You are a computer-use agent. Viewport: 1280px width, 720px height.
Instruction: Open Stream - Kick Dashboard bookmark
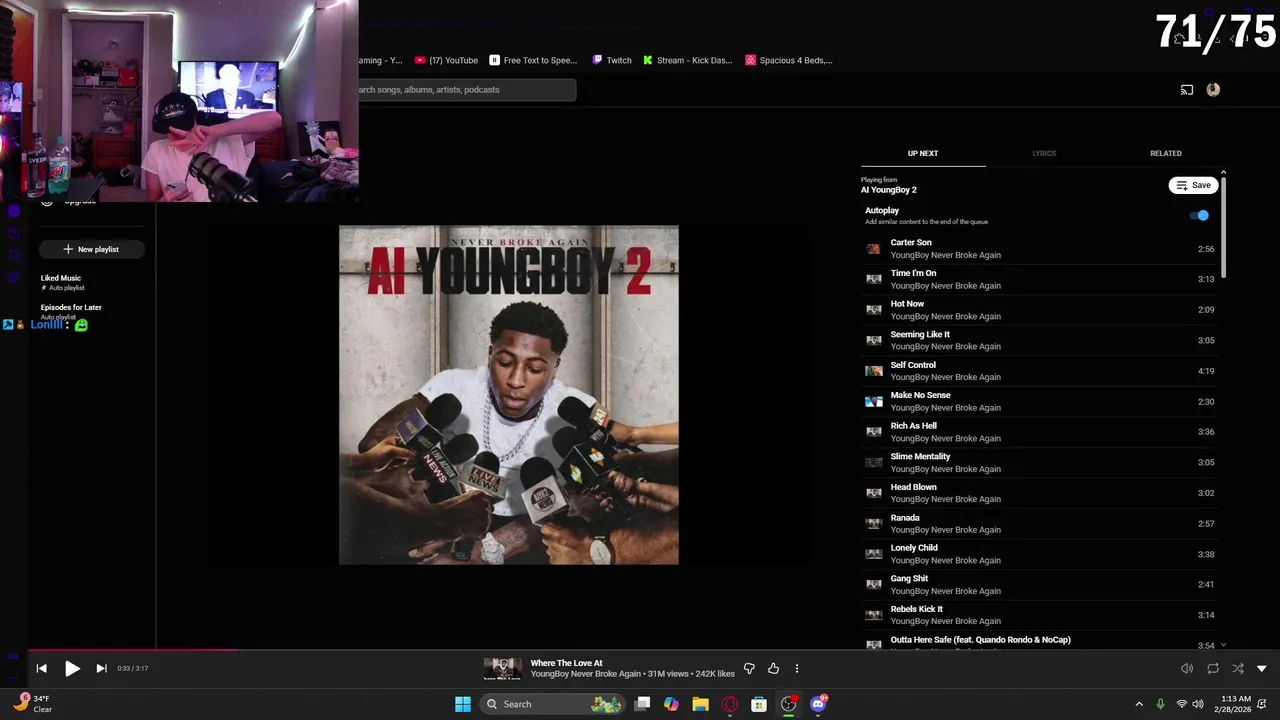688,60
